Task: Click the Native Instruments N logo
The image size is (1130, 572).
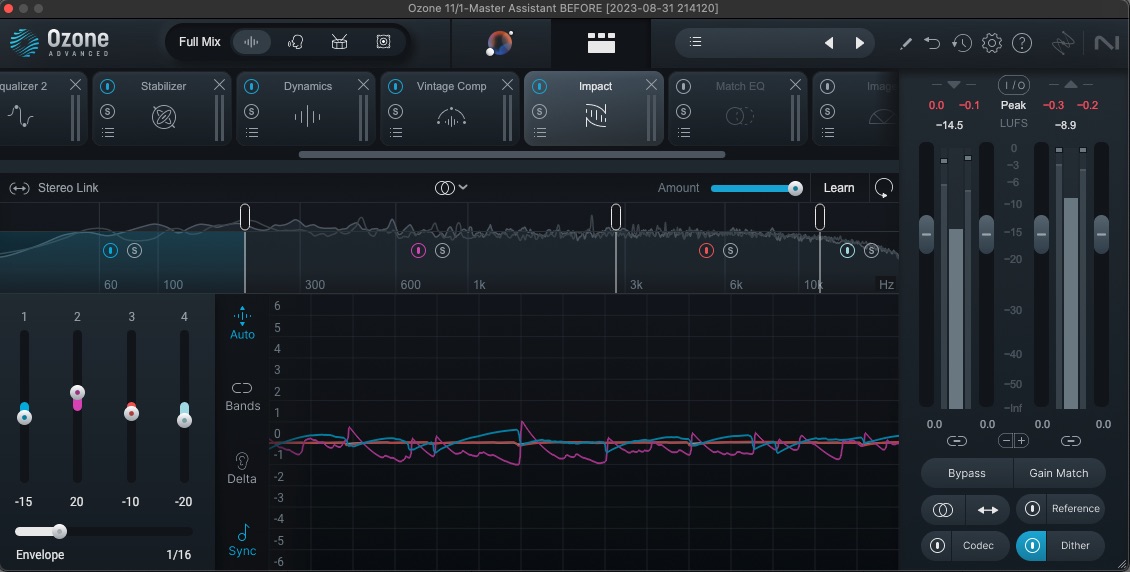Action: click(x=1106, y=43)
